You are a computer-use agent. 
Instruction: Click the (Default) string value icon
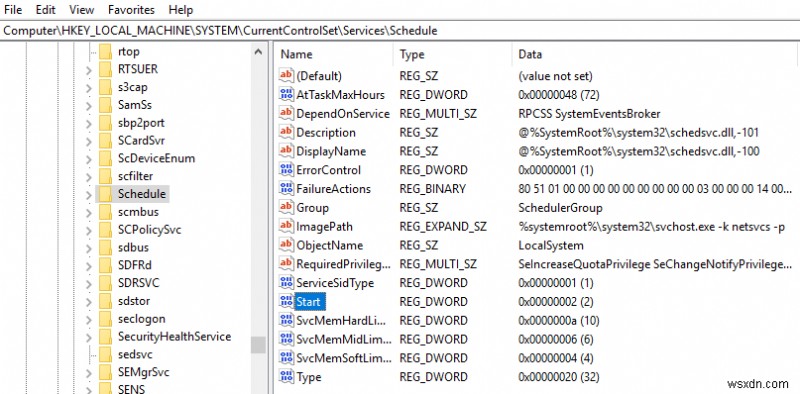click(x=286, y=76)
